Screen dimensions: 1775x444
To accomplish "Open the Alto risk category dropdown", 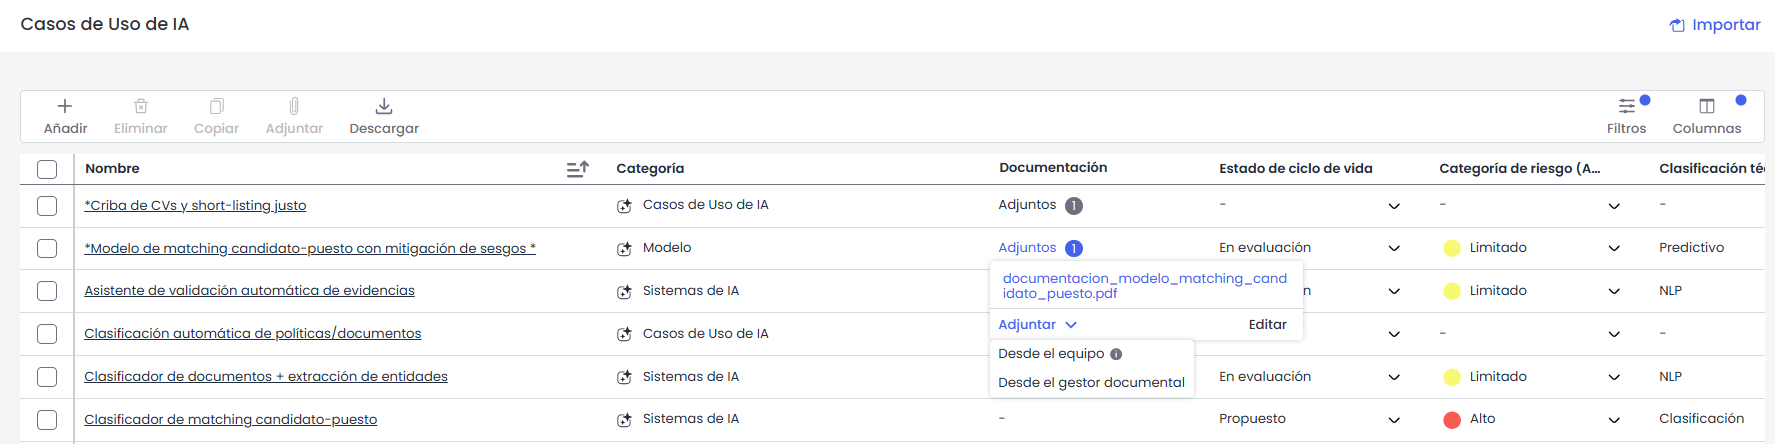I will 1614,420.
